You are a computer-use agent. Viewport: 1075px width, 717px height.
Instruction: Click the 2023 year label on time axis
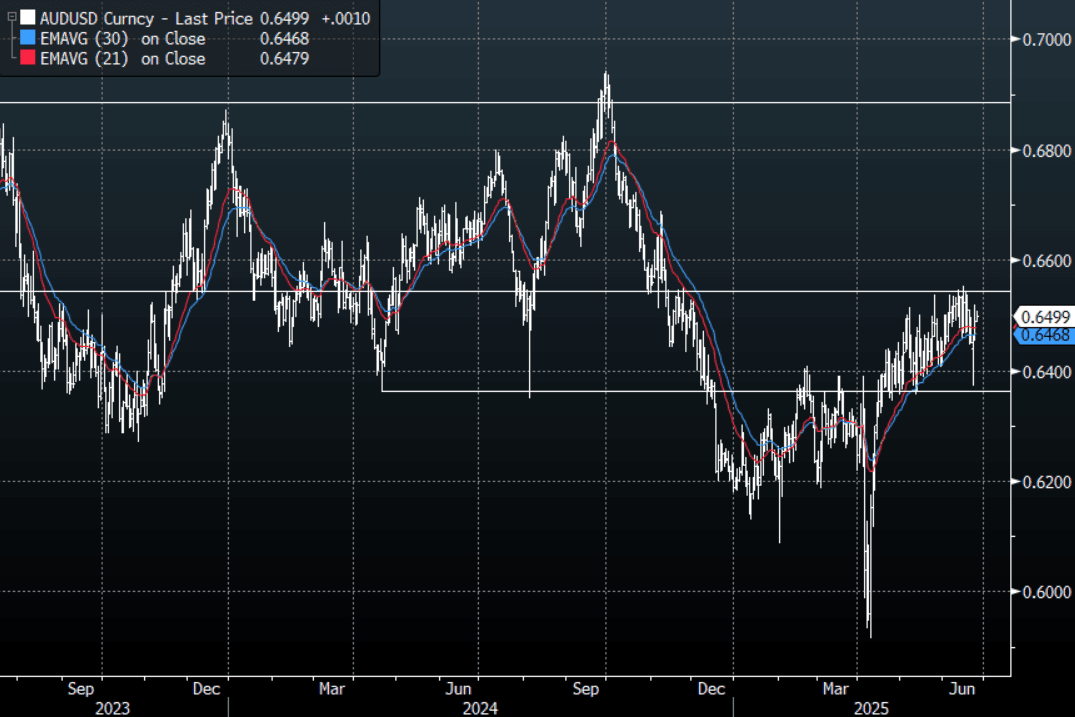[112, 708]
